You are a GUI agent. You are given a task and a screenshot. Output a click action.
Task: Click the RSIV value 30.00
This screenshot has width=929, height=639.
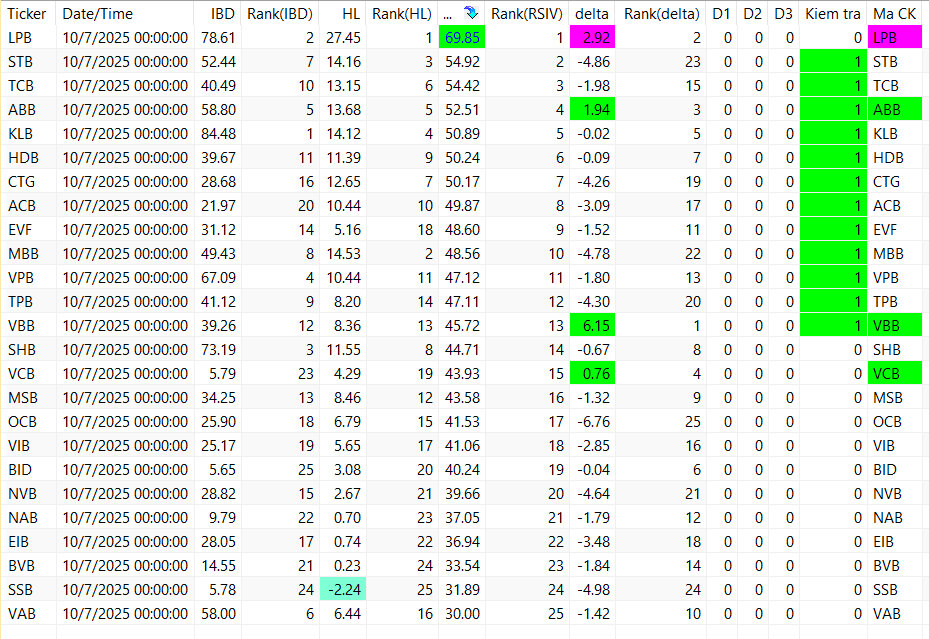pos(463,614)
